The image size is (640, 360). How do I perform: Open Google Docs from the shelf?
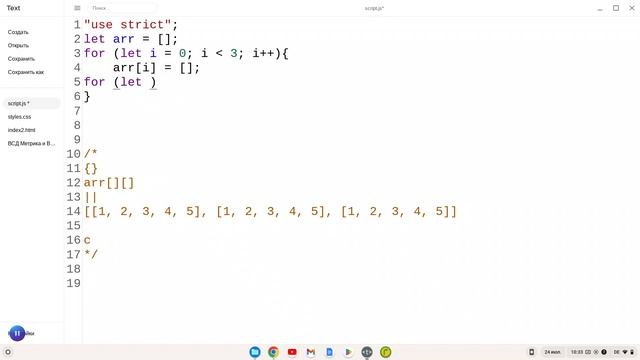click(x=329, y=352)
